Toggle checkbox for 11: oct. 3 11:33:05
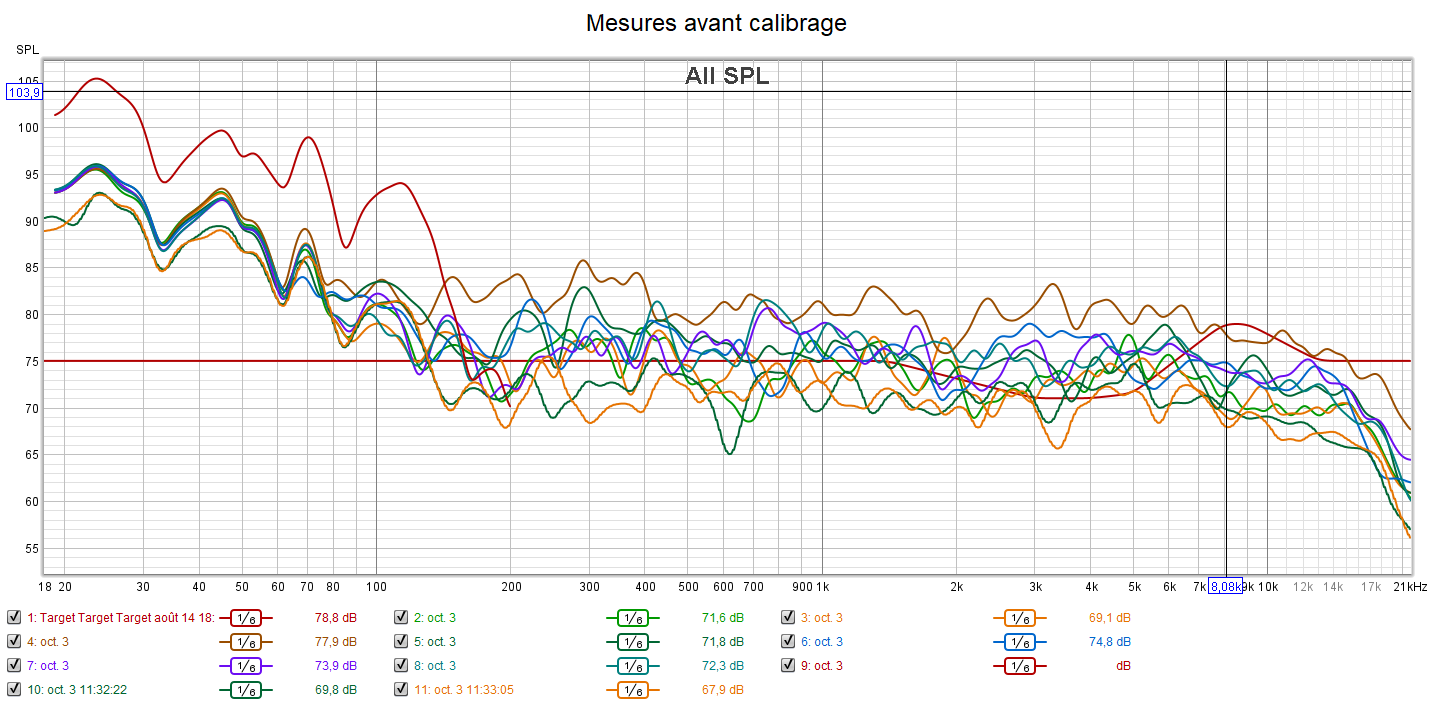 [401, 689]
